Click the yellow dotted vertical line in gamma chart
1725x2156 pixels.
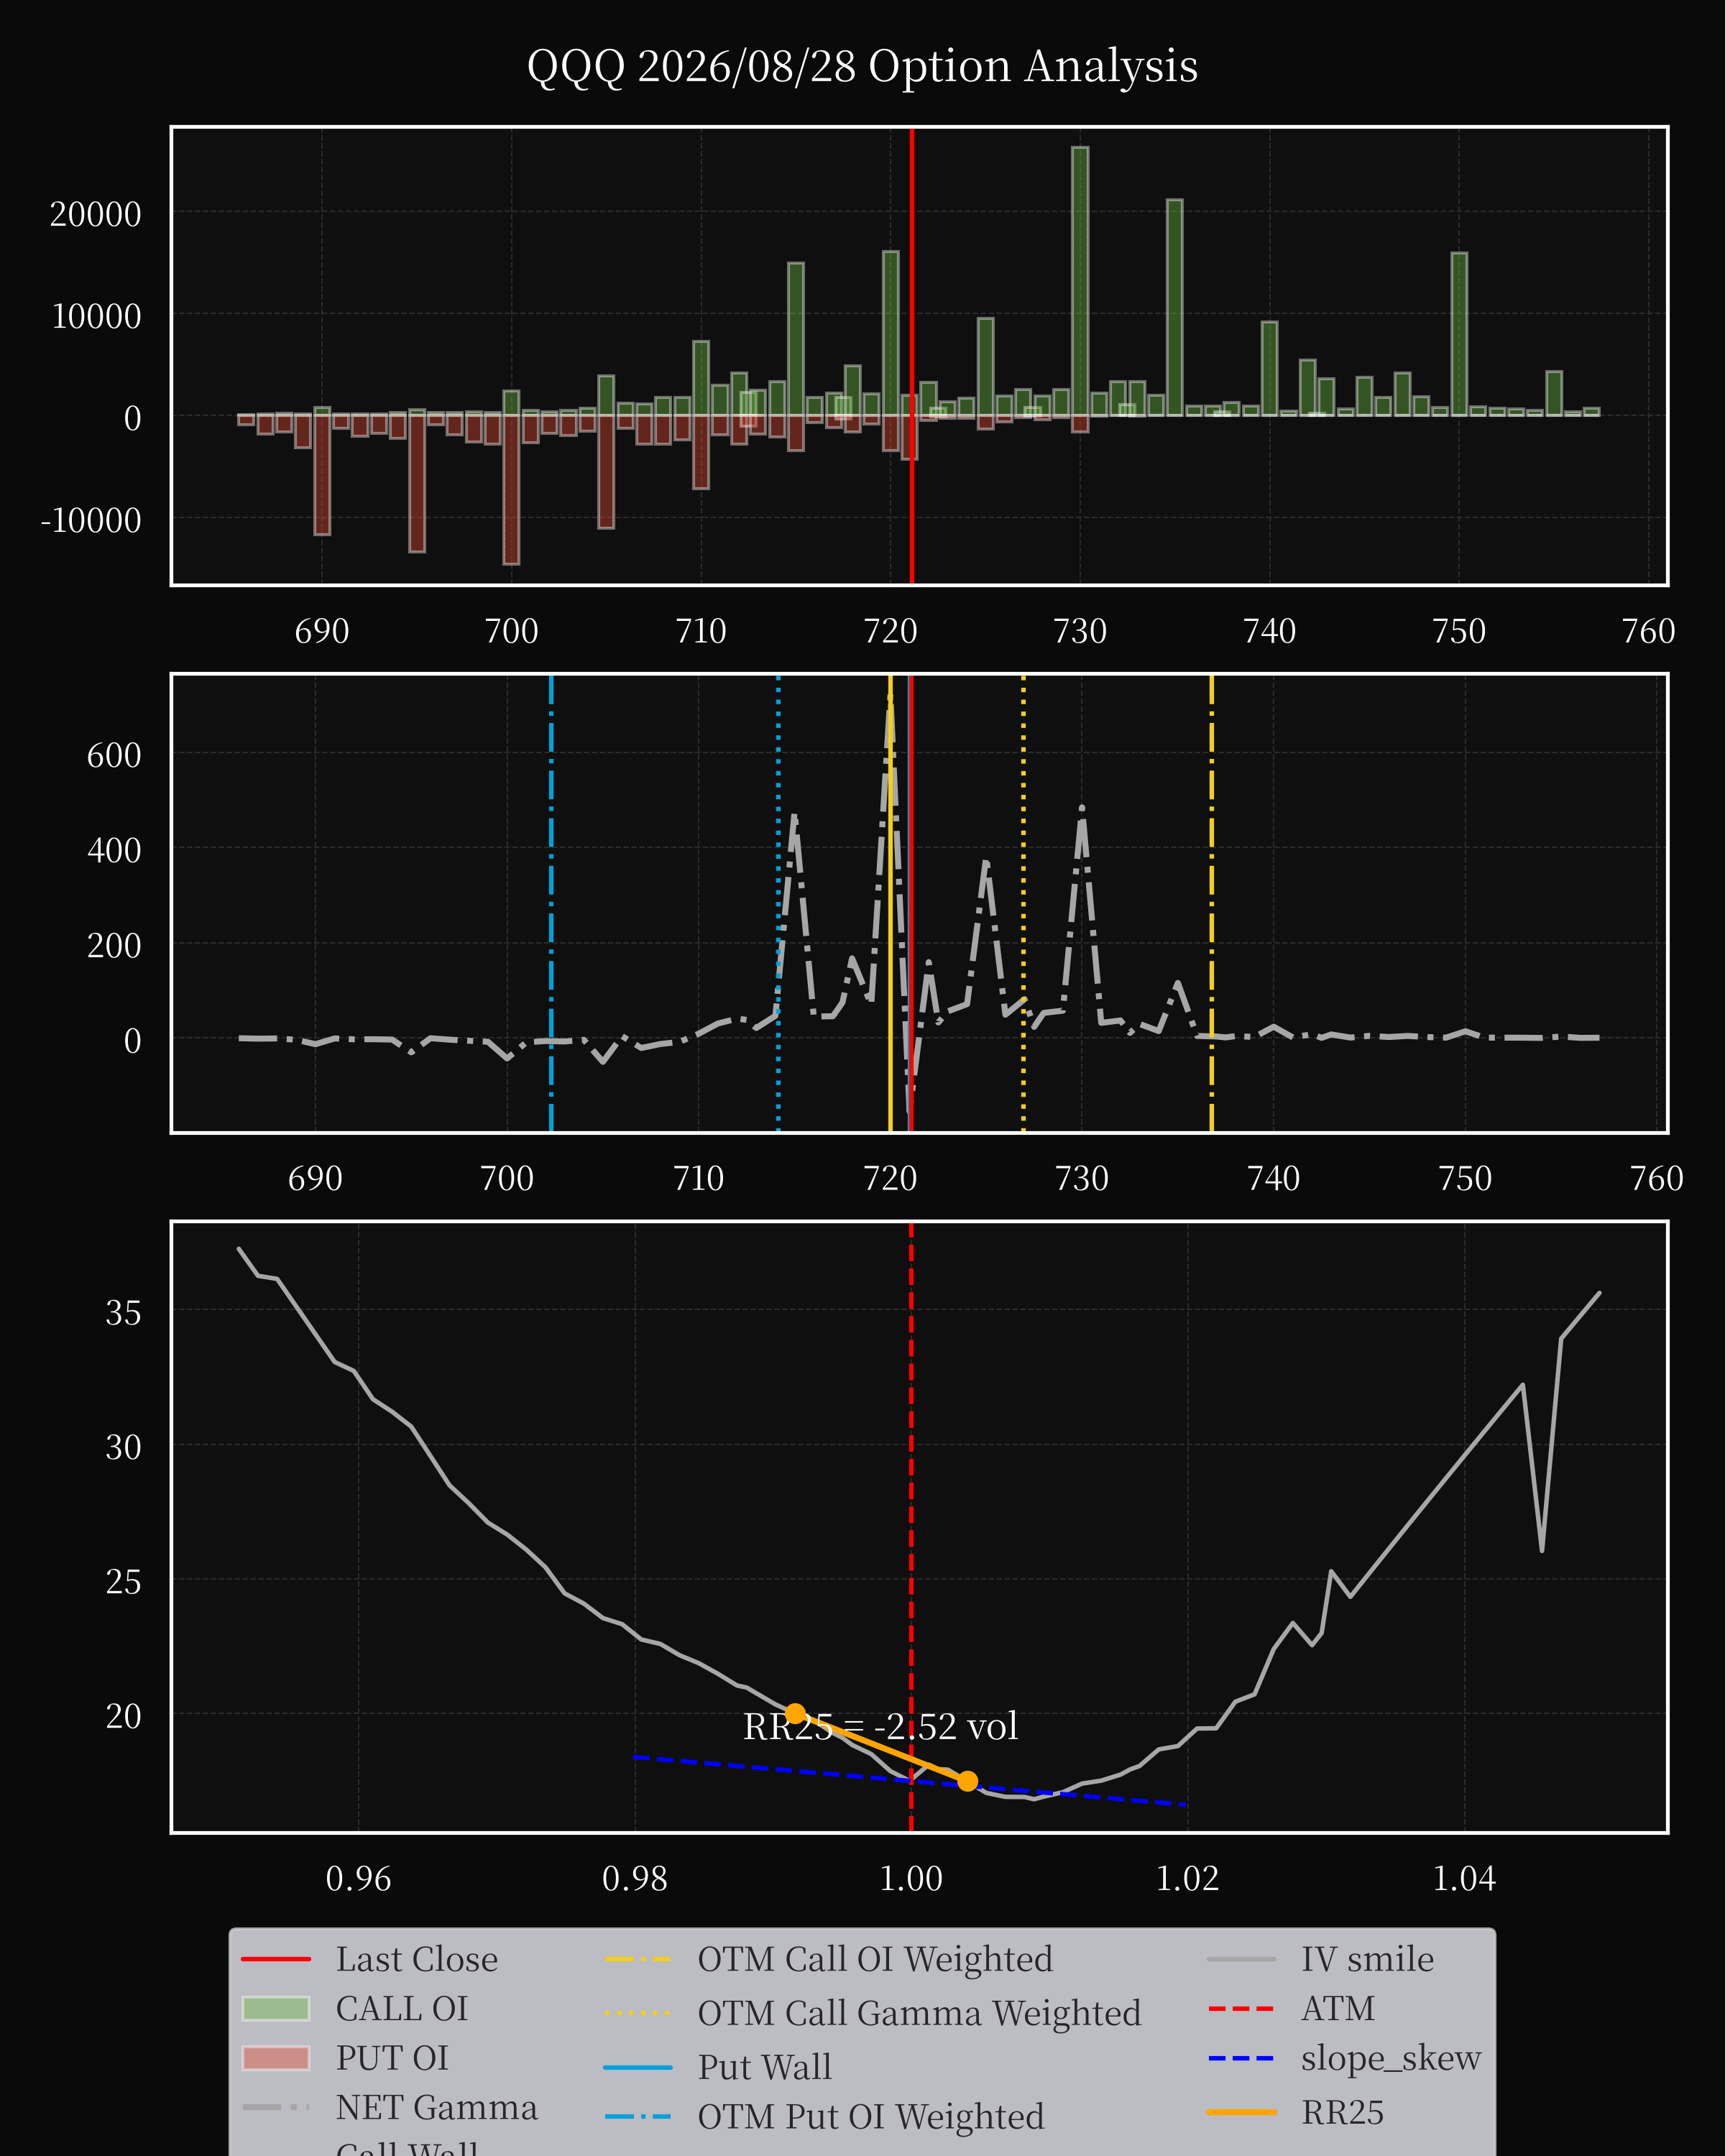tap(1023, 903)
